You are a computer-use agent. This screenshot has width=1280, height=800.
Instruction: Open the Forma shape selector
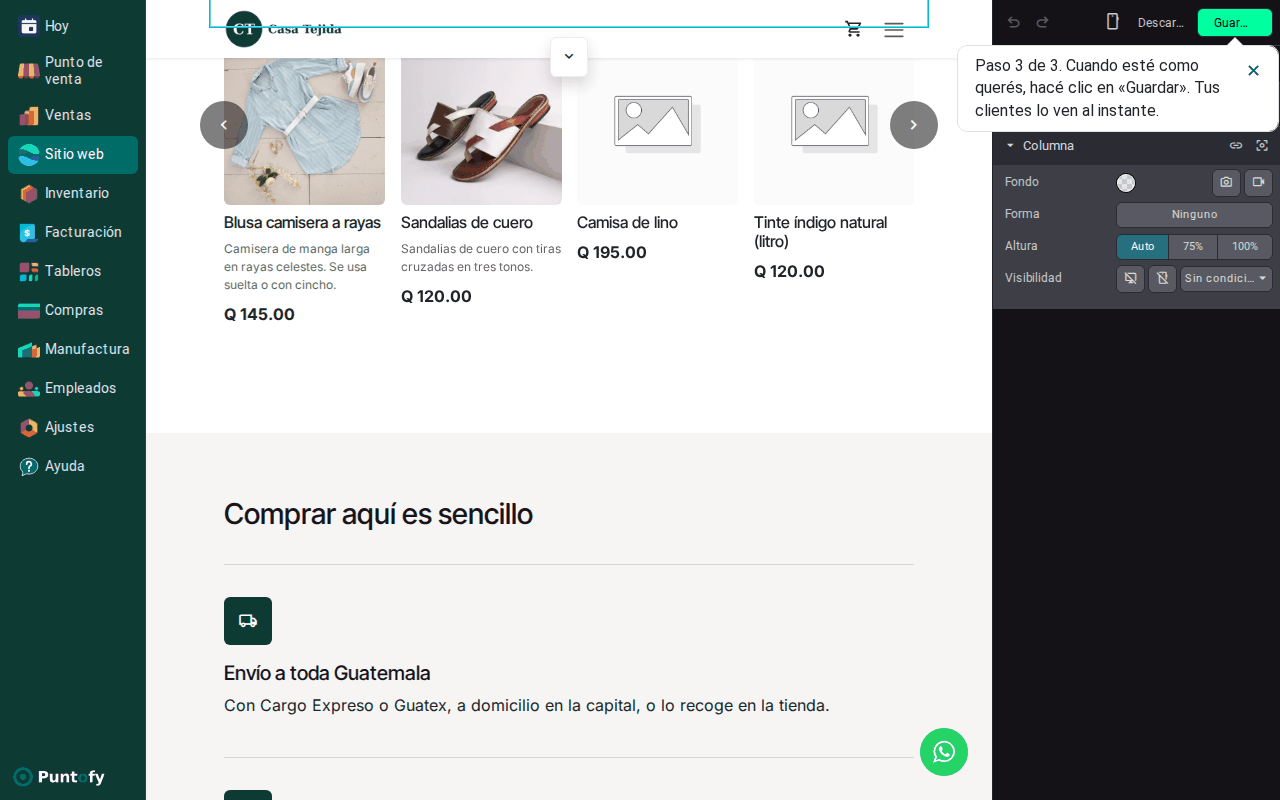coord(1194,215)
